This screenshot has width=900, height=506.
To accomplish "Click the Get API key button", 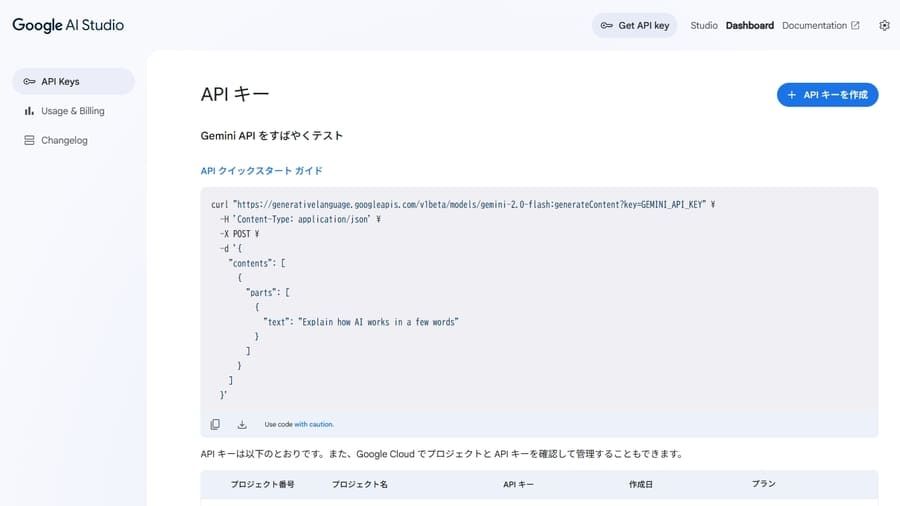I will tap(634, 25).
